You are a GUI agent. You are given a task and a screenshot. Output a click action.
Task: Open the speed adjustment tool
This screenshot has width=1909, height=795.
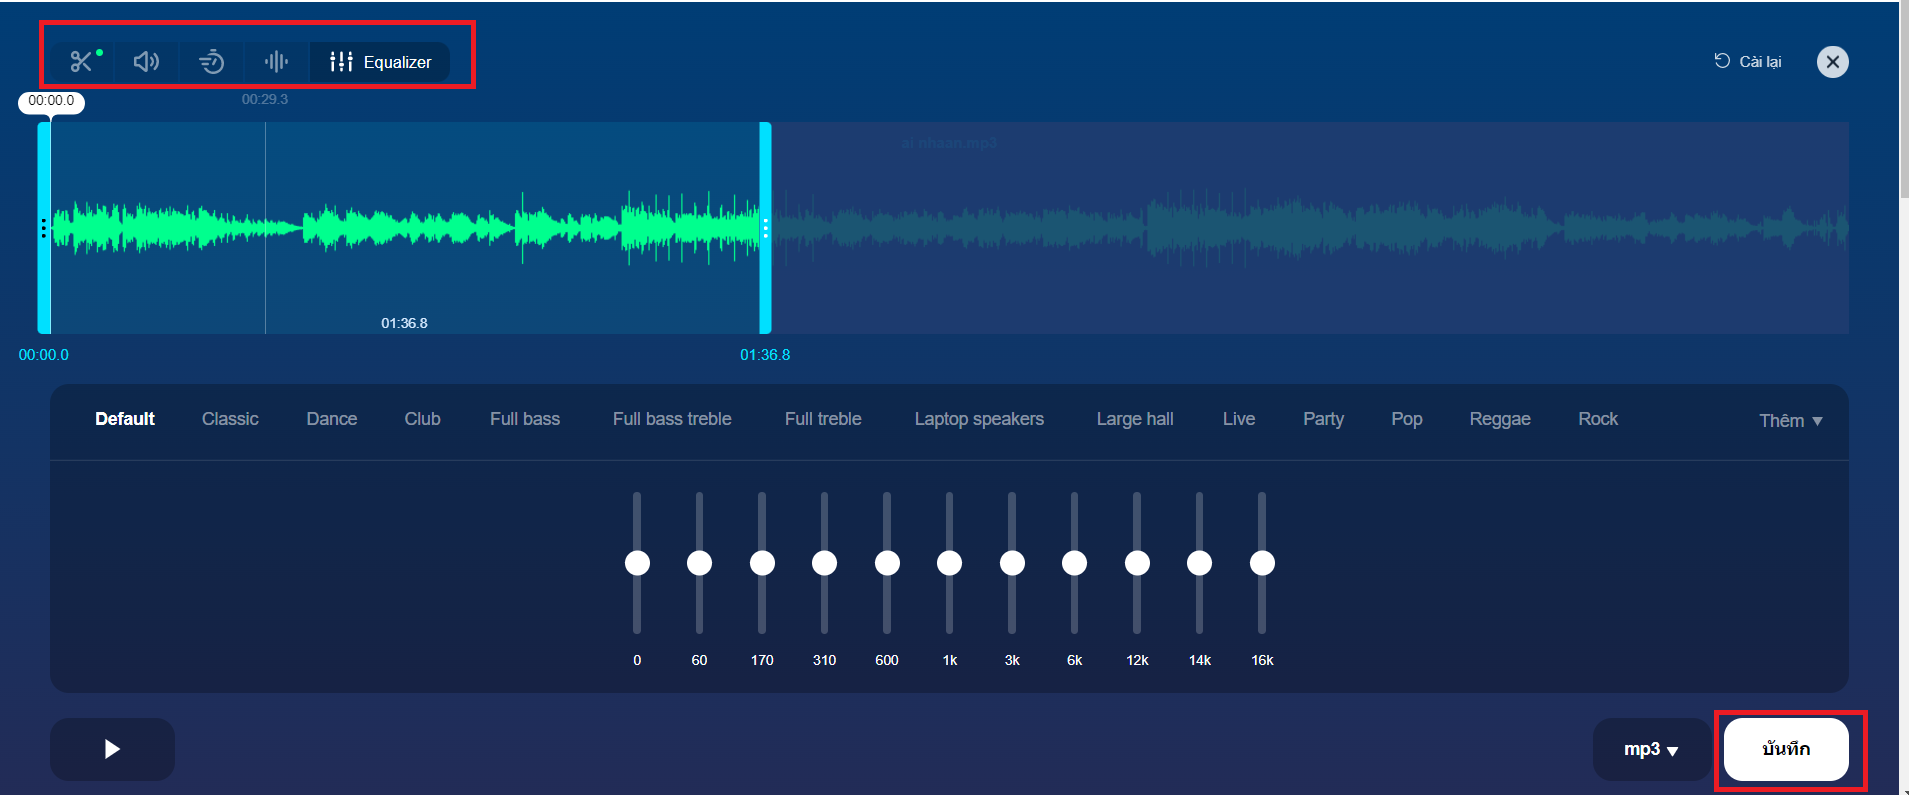point(211,62)
